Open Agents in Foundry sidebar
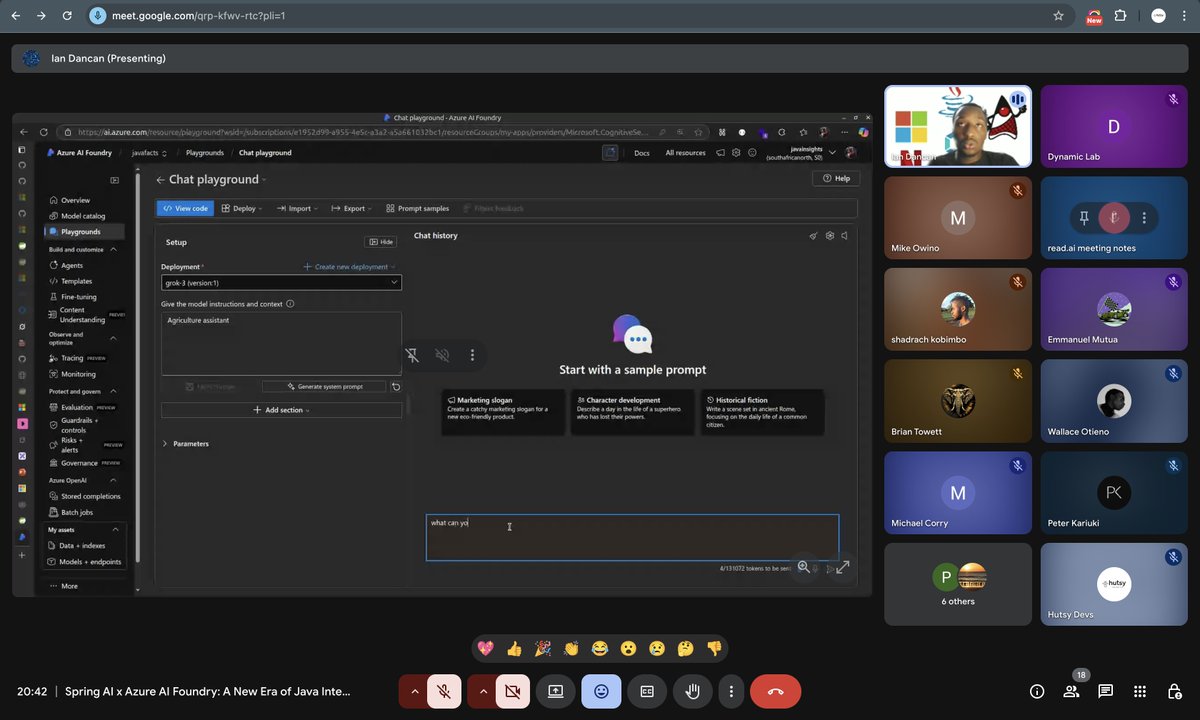 point(71,265)
